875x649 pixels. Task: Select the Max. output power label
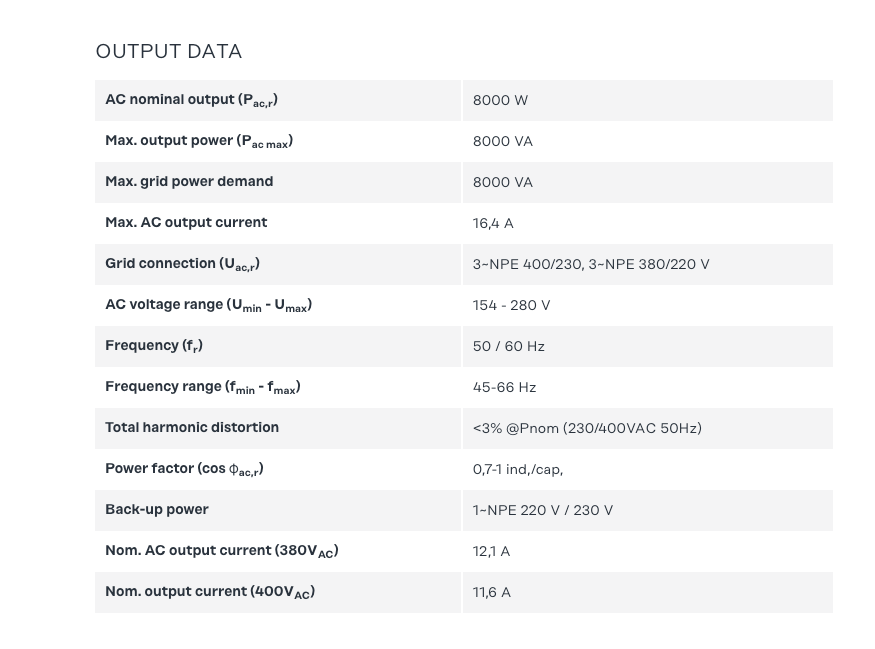coord(199,141)
